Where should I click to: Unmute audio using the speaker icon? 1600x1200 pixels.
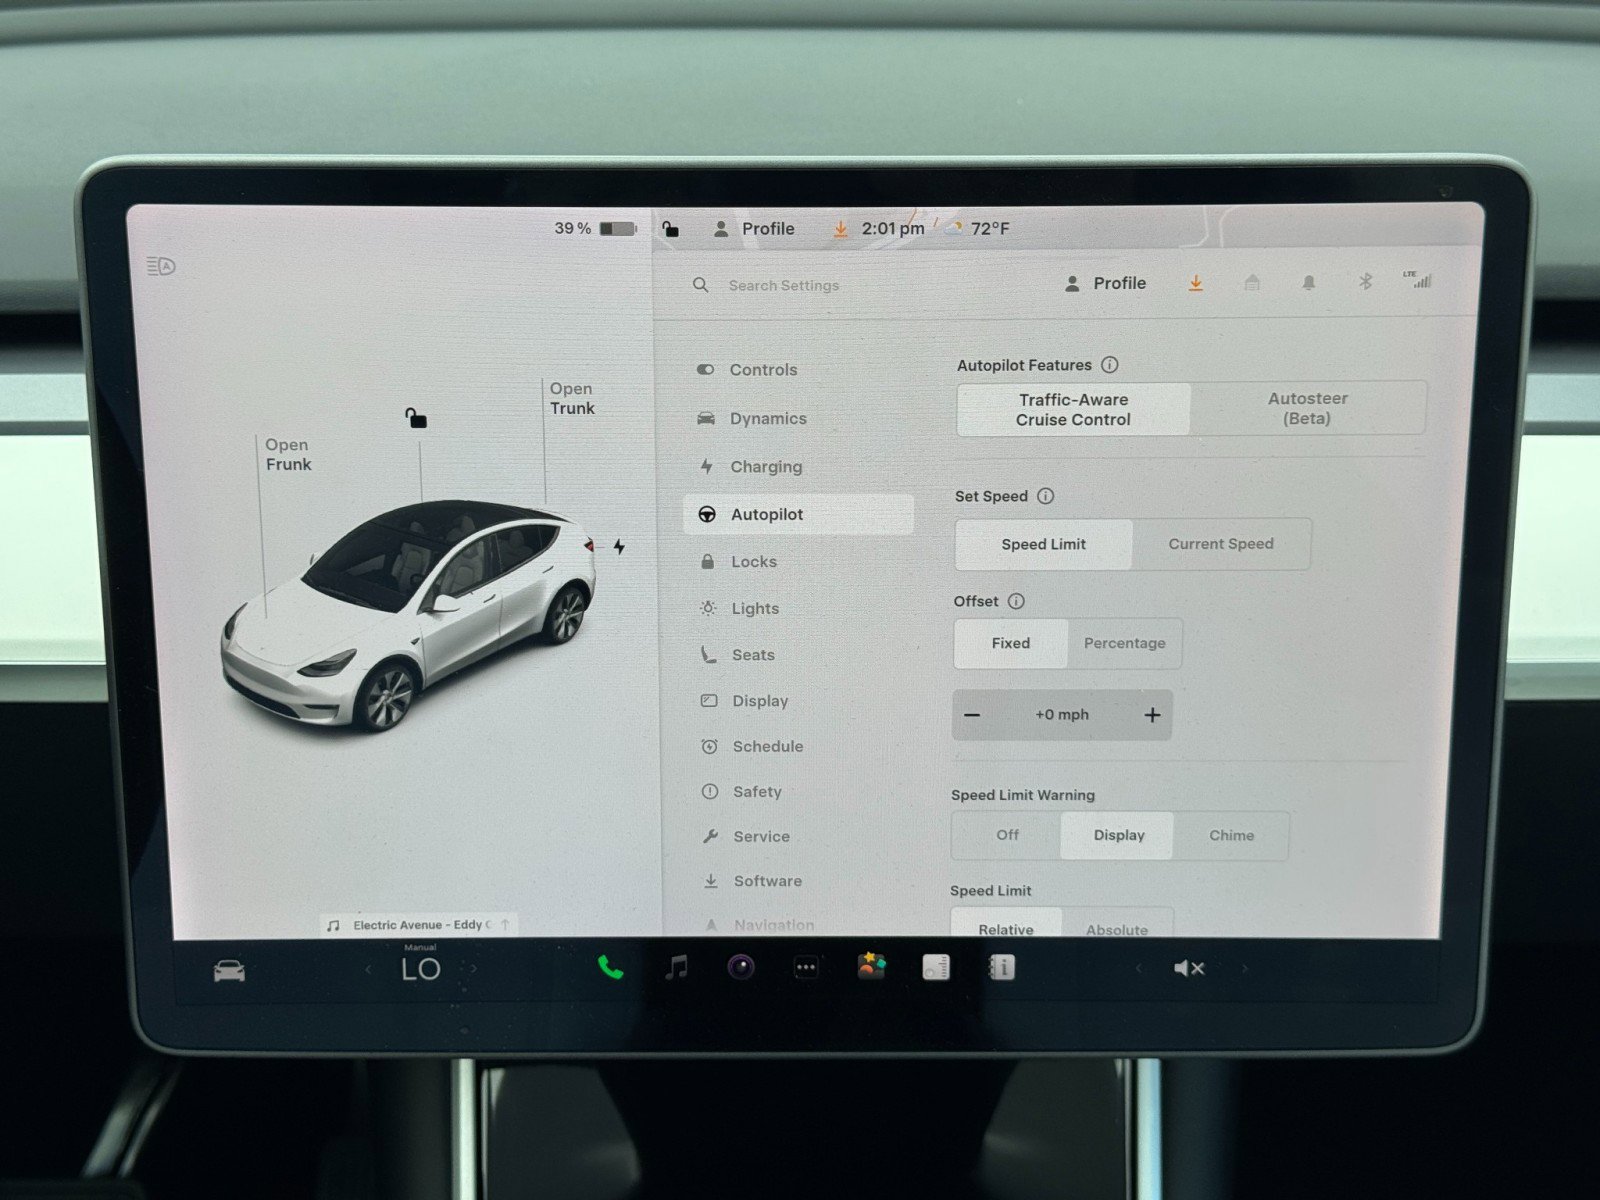[x=1189, y=968]
